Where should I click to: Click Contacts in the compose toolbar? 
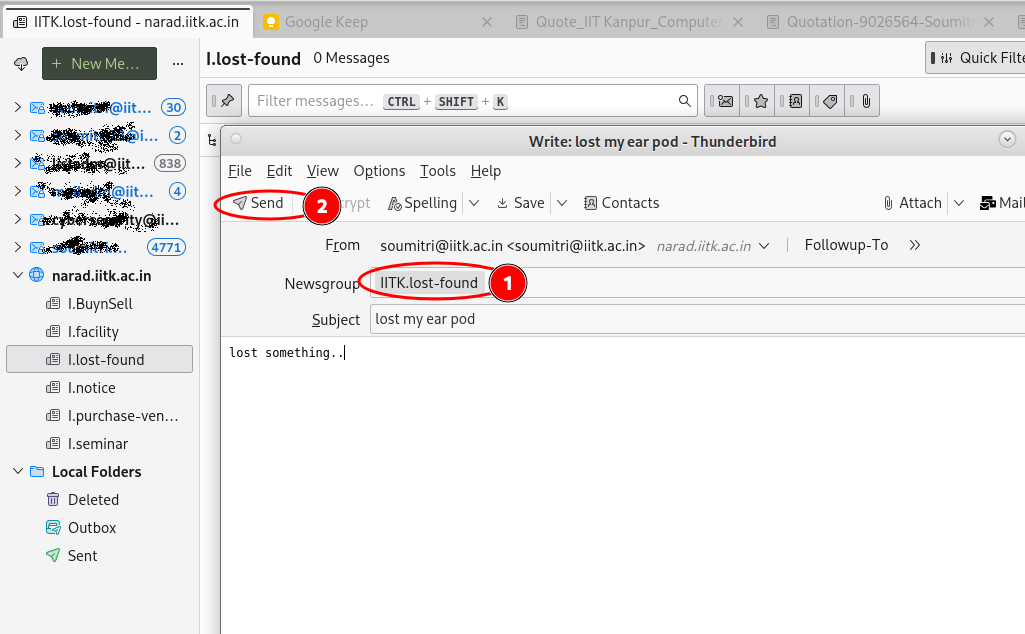[x=621, y=203]
